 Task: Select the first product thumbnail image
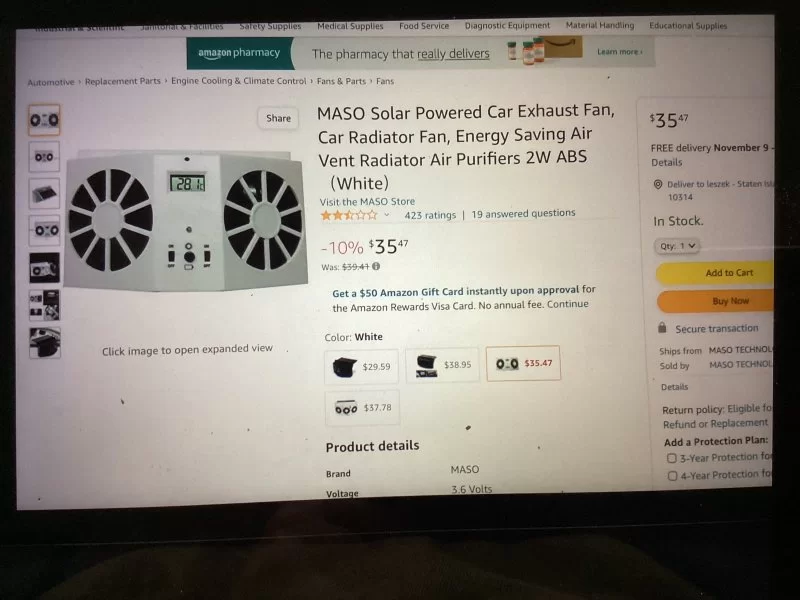pyautogui.click(x=44, y=120)
